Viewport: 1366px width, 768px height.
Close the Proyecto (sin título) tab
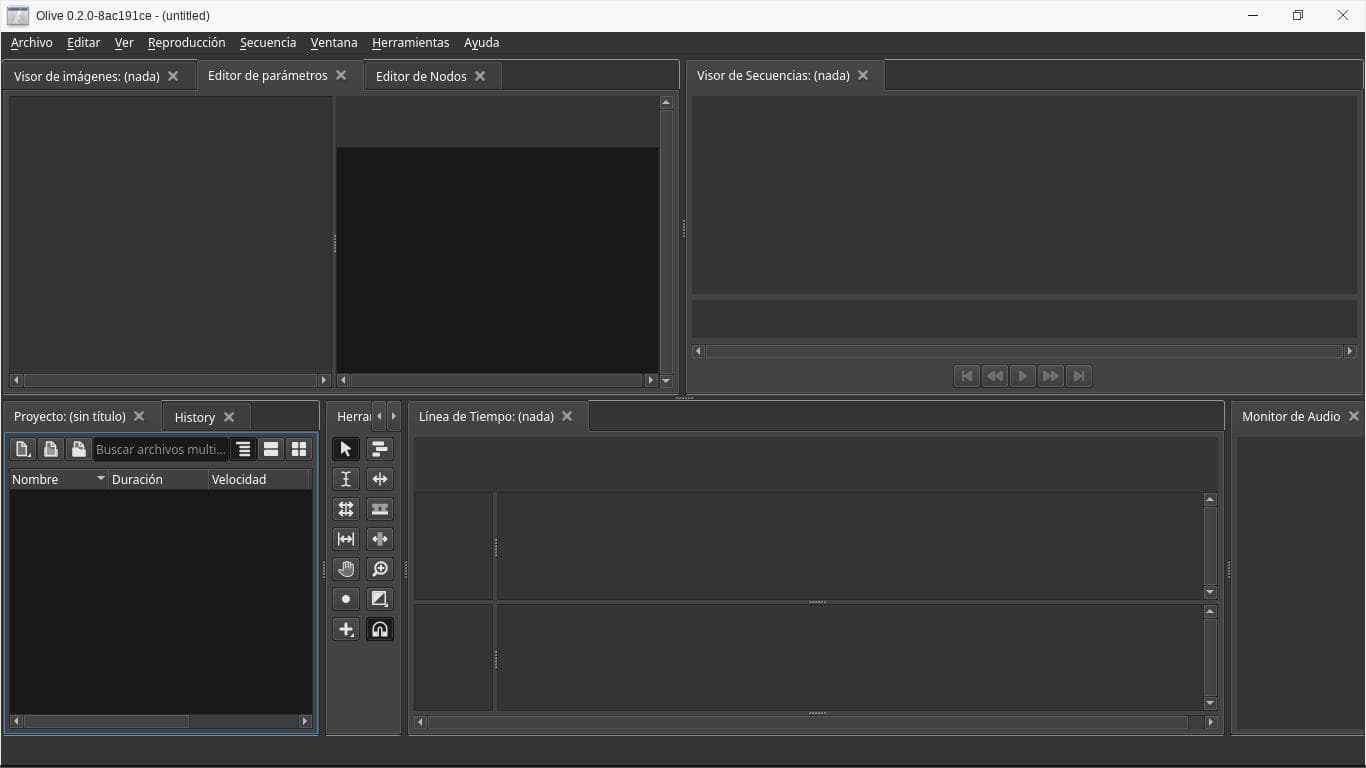[x=139, y=416]
